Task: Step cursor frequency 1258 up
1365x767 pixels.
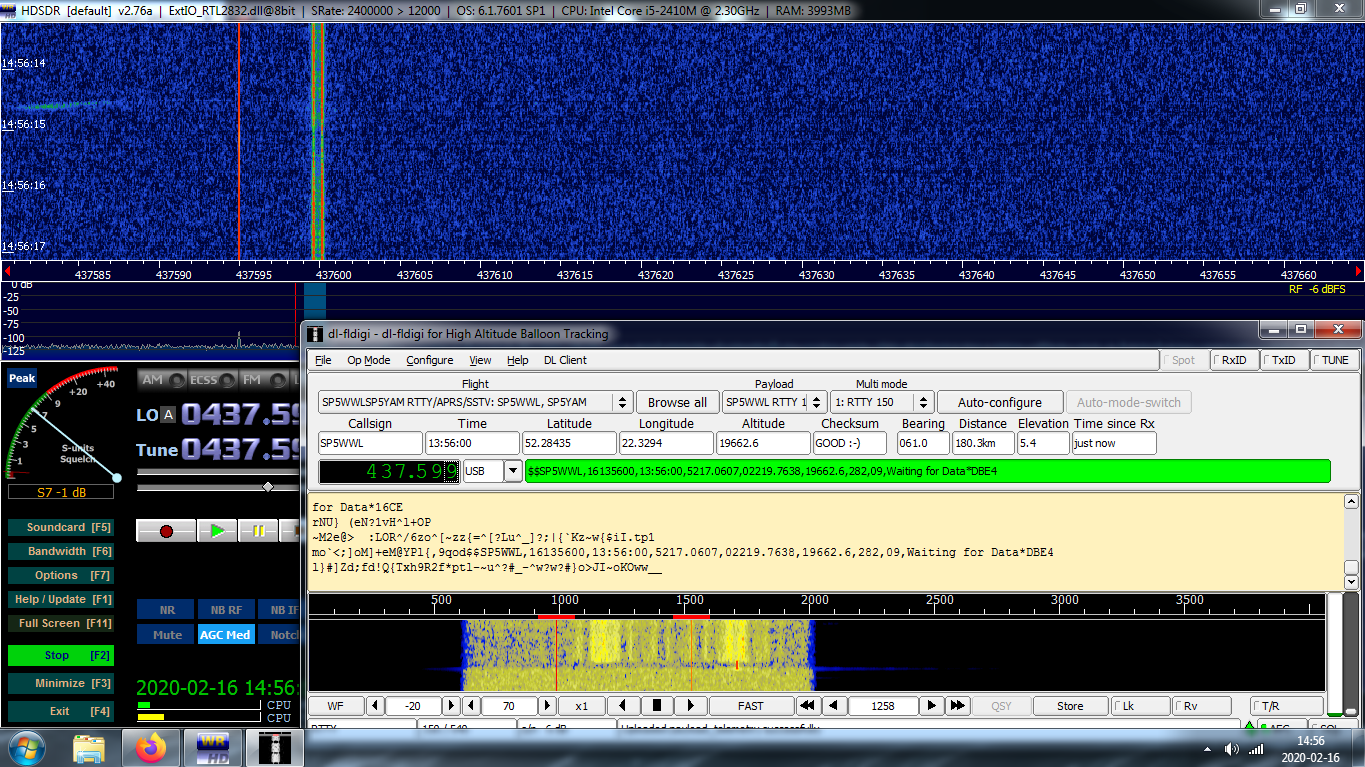Action: coord(932,706)
